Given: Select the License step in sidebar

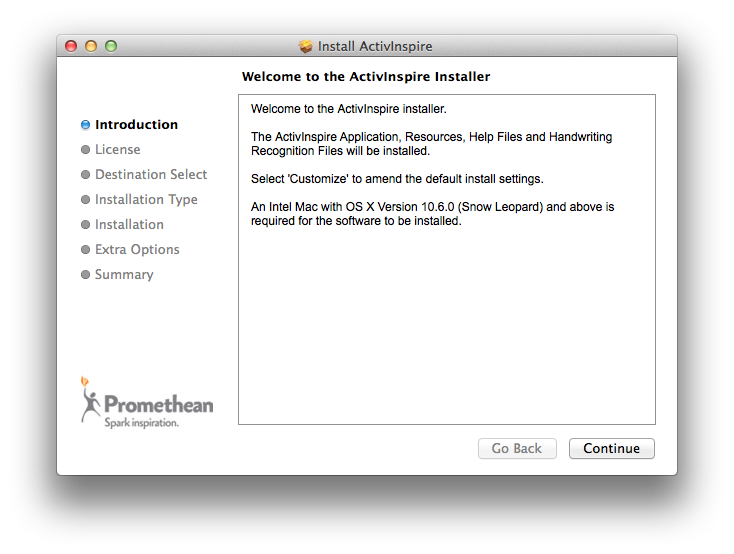Looking at the screenshot, I should pyautogui.click(x=117, y=150).
